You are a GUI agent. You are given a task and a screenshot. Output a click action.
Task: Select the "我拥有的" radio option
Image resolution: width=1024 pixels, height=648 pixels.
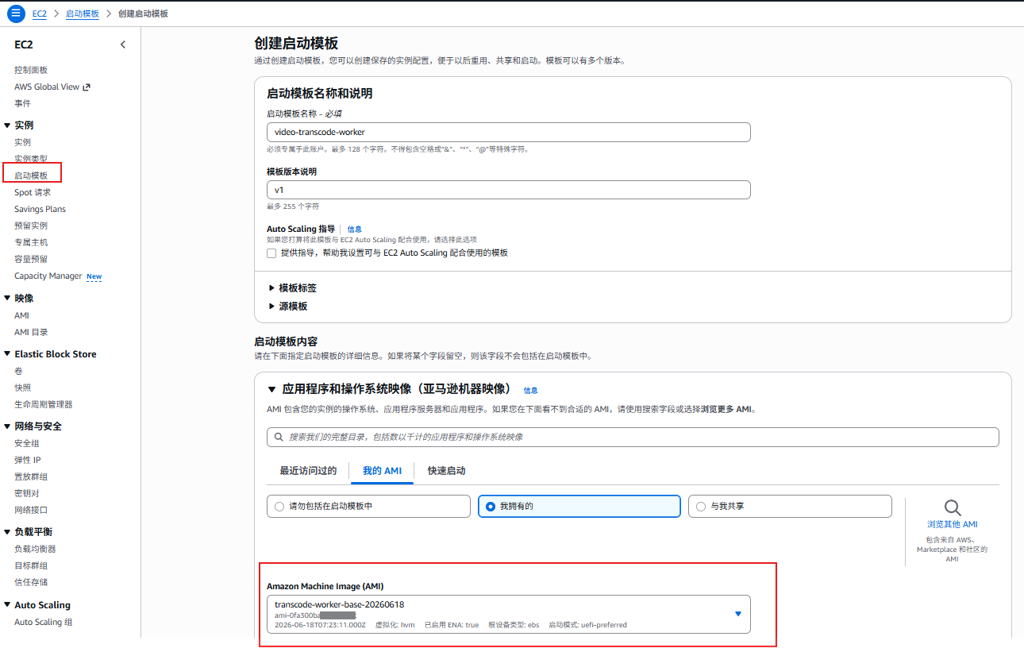tap(490, 506)
